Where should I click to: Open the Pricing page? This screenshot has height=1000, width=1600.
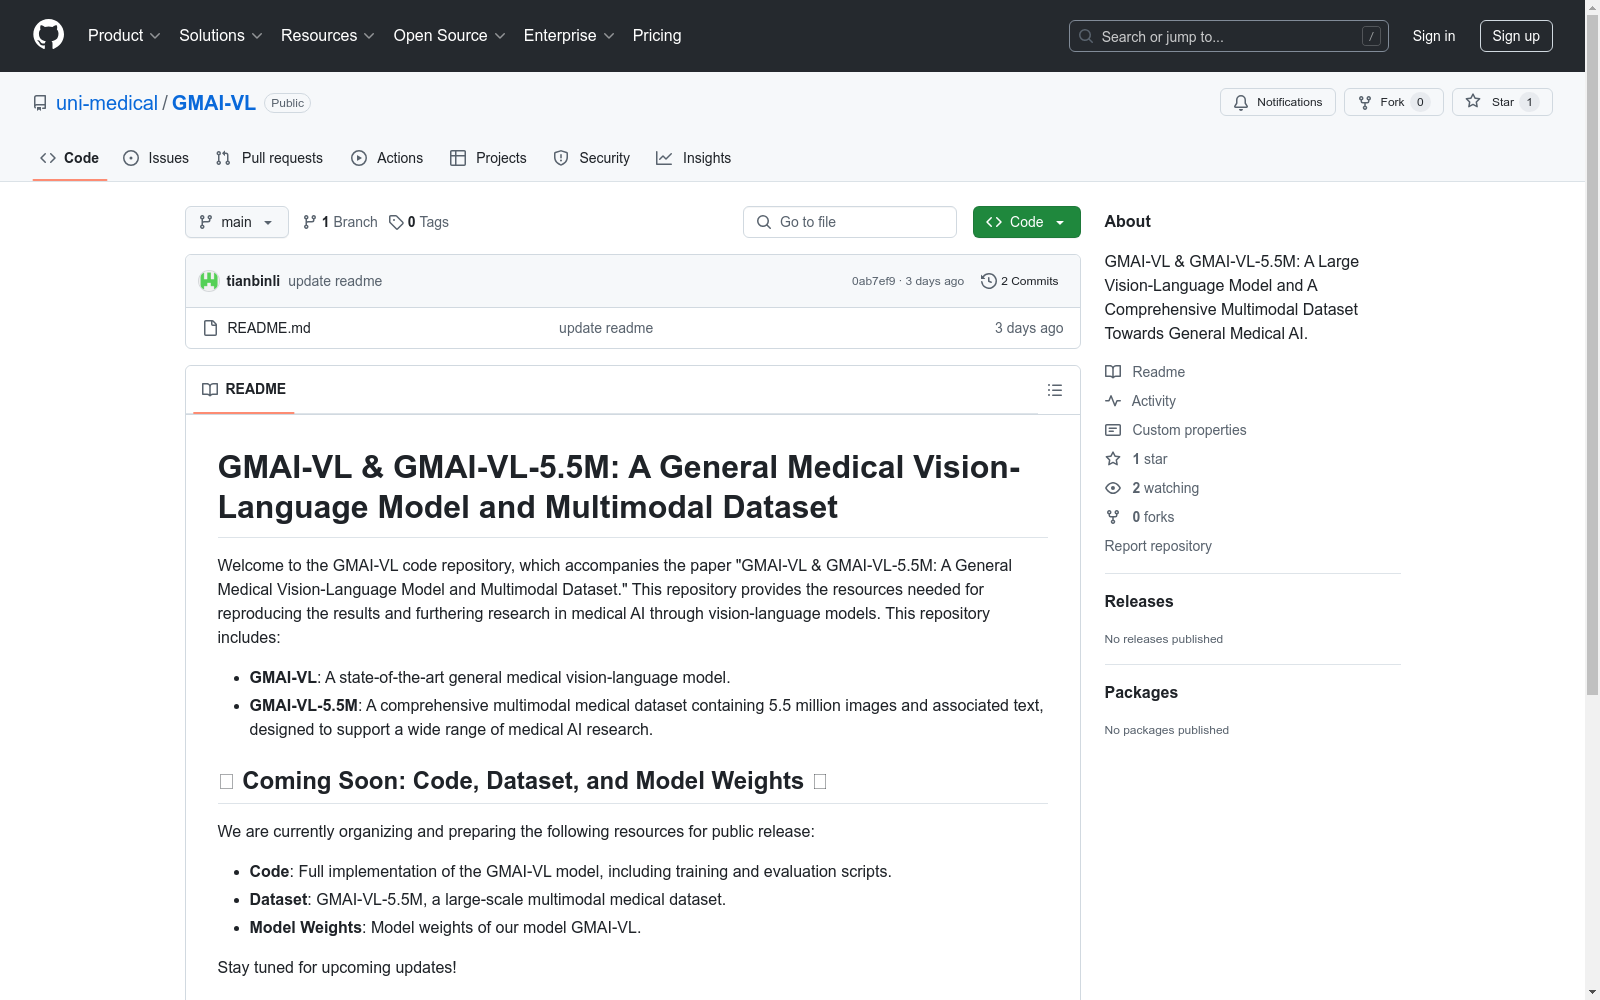[x=657, y=36]
